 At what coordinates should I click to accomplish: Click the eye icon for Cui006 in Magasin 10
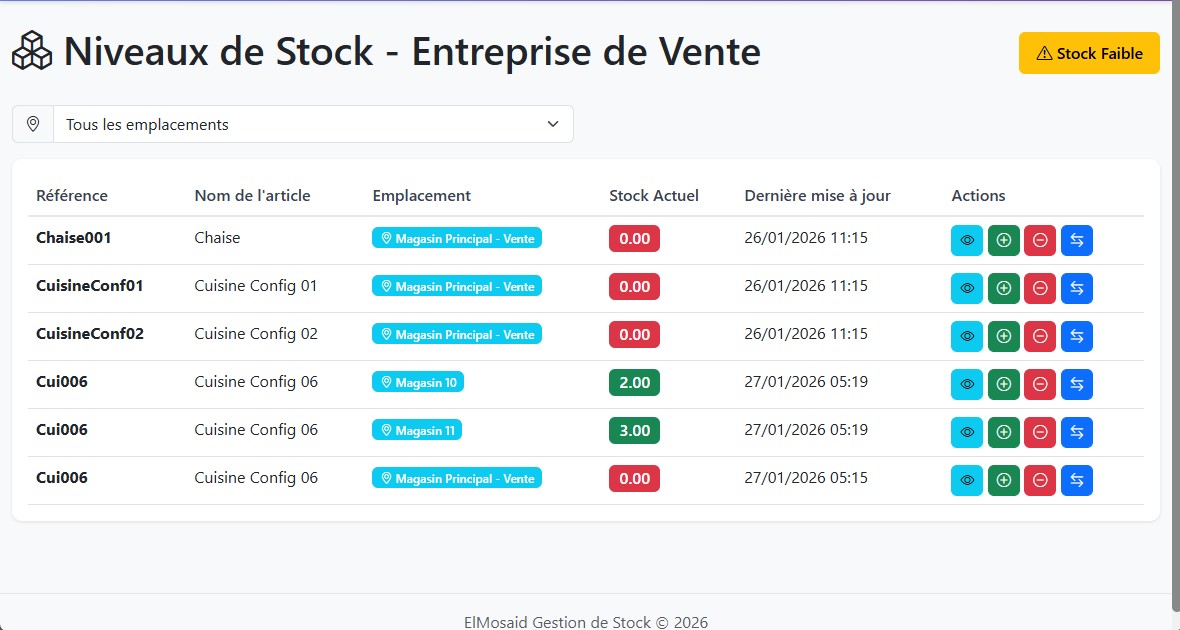pyautogui.click(x=967, y=384)
